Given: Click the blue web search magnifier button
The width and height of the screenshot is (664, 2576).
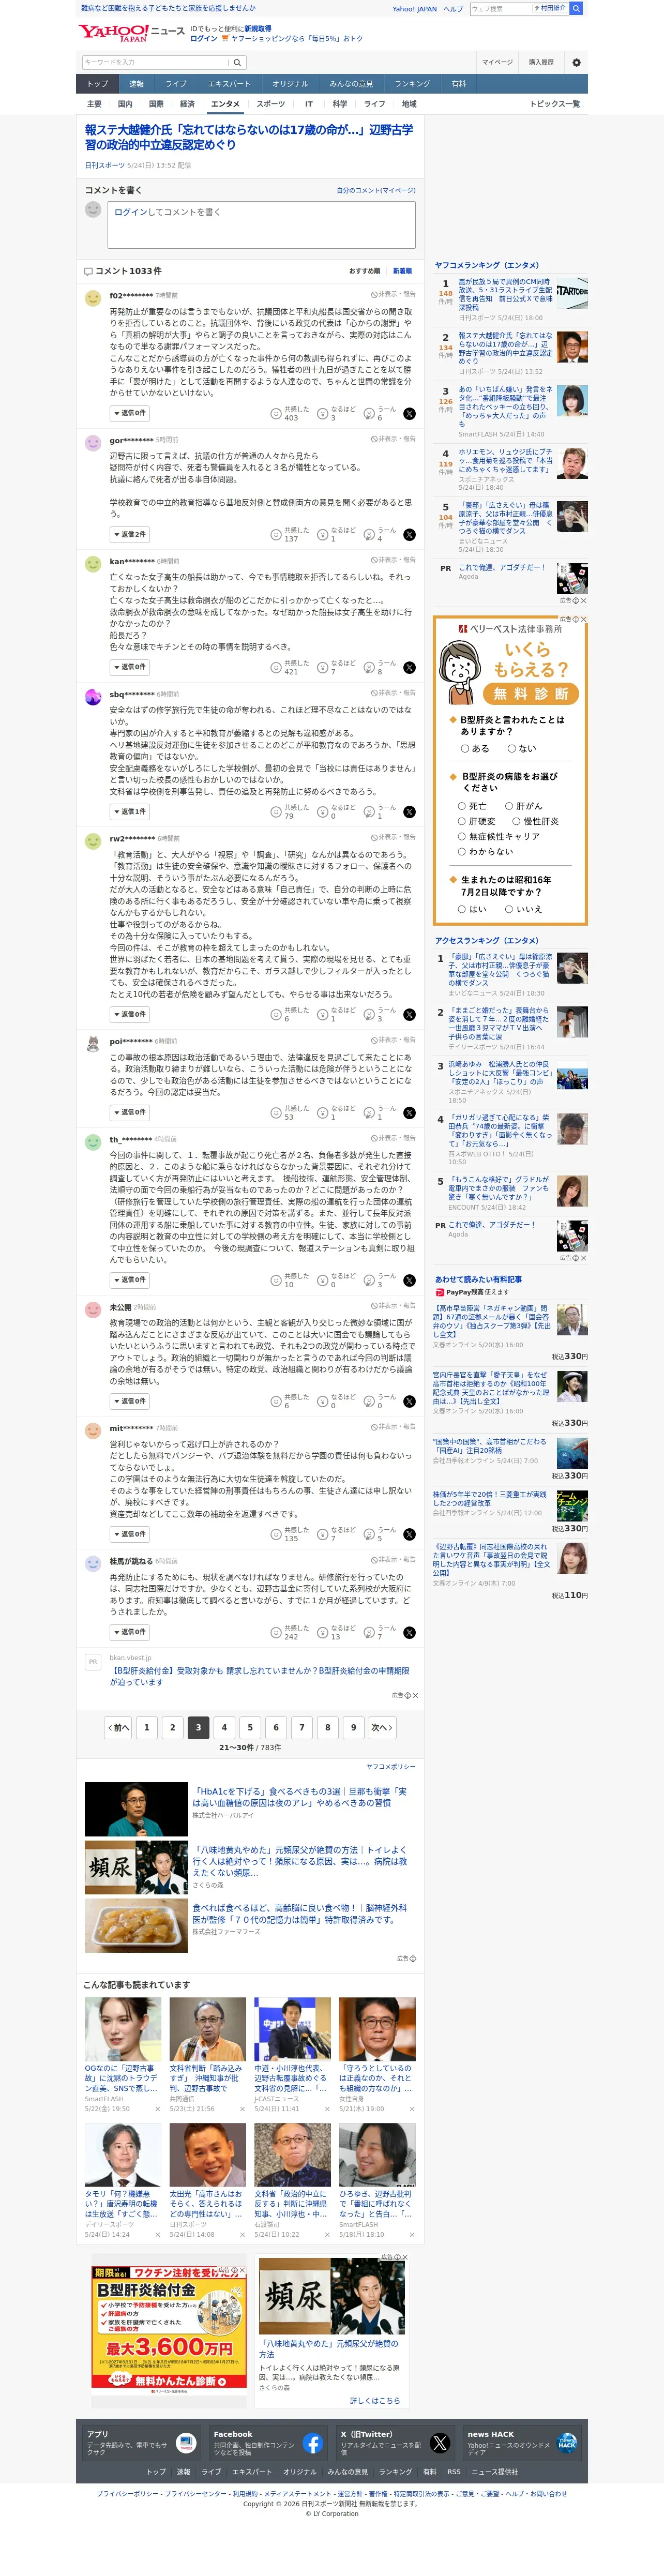Looking at the screenshot, I should pyautogui.click(x=576, y=8).
